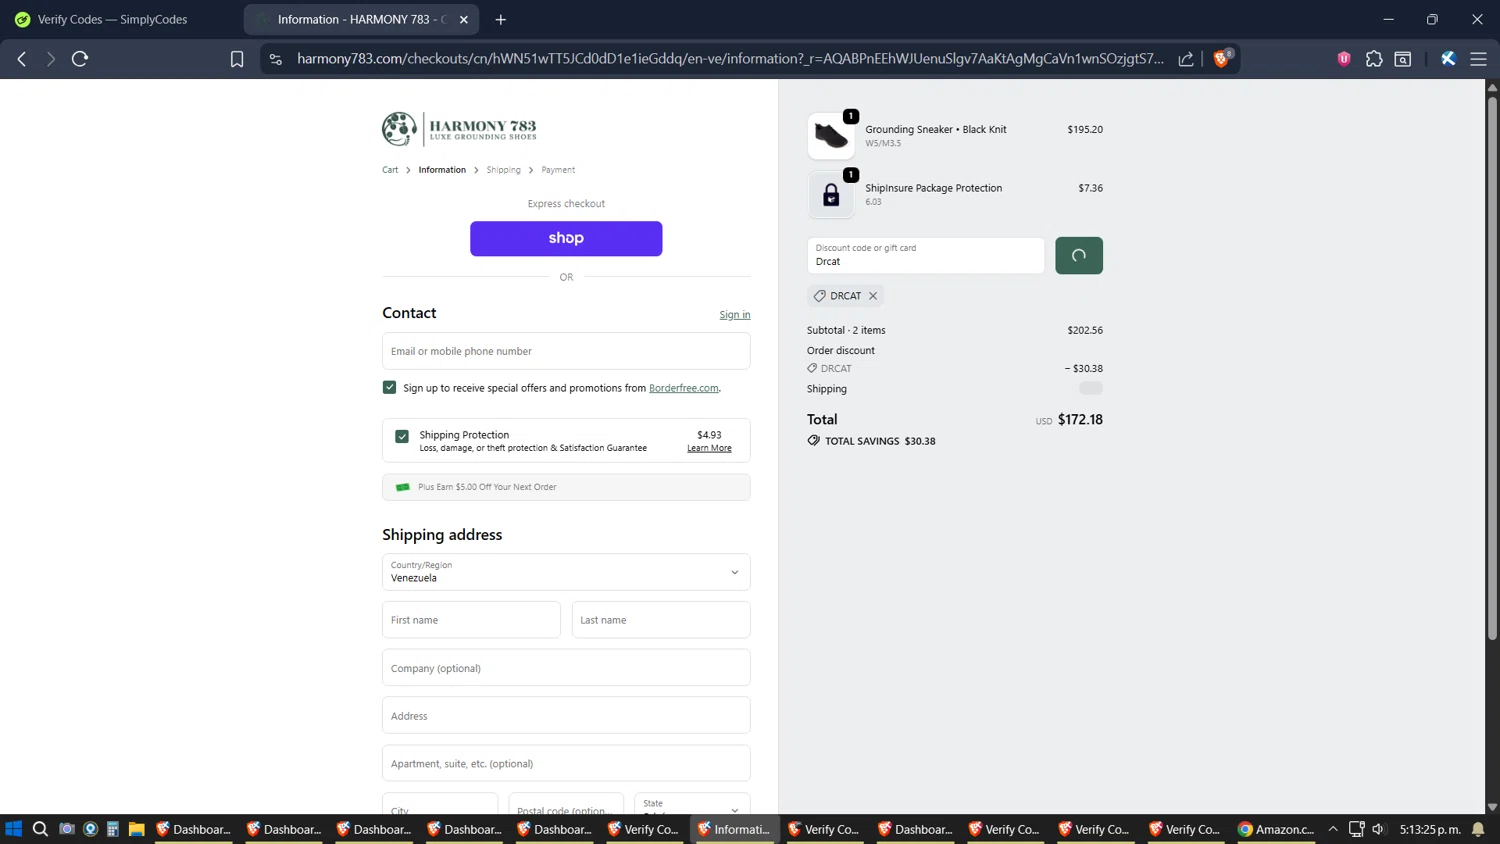Open site settings icon in address bar
Image resolution: width=1500 pixels, height=844 pixels.
tap(276, 59)
